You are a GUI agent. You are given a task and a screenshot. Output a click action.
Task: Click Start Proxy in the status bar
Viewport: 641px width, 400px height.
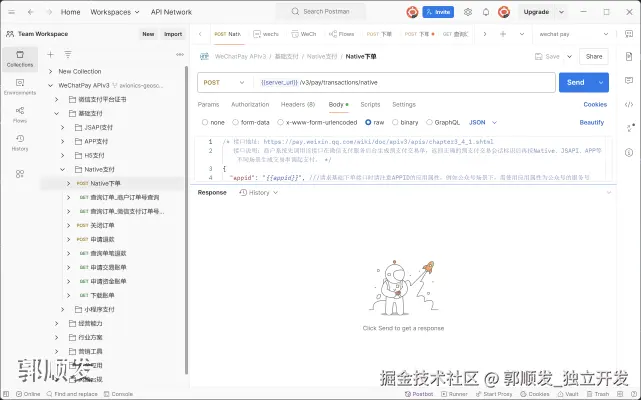pyautogui.click(x=494, y=394)
